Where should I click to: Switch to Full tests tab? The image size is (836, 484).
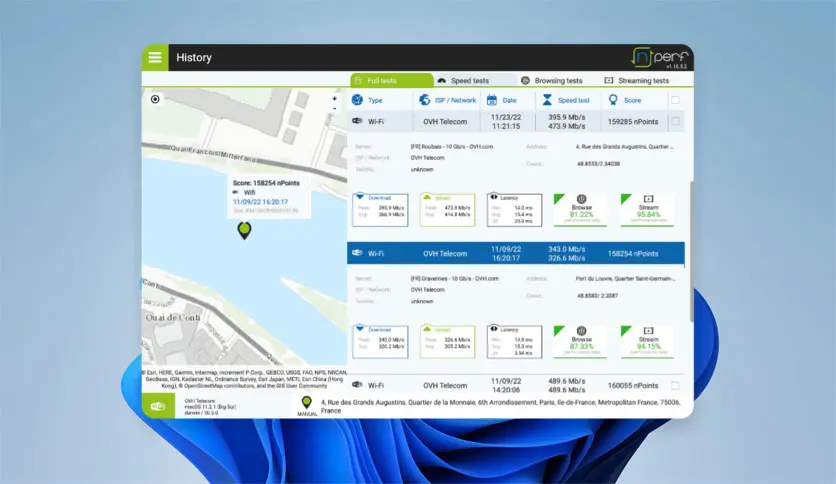[392, 80]
